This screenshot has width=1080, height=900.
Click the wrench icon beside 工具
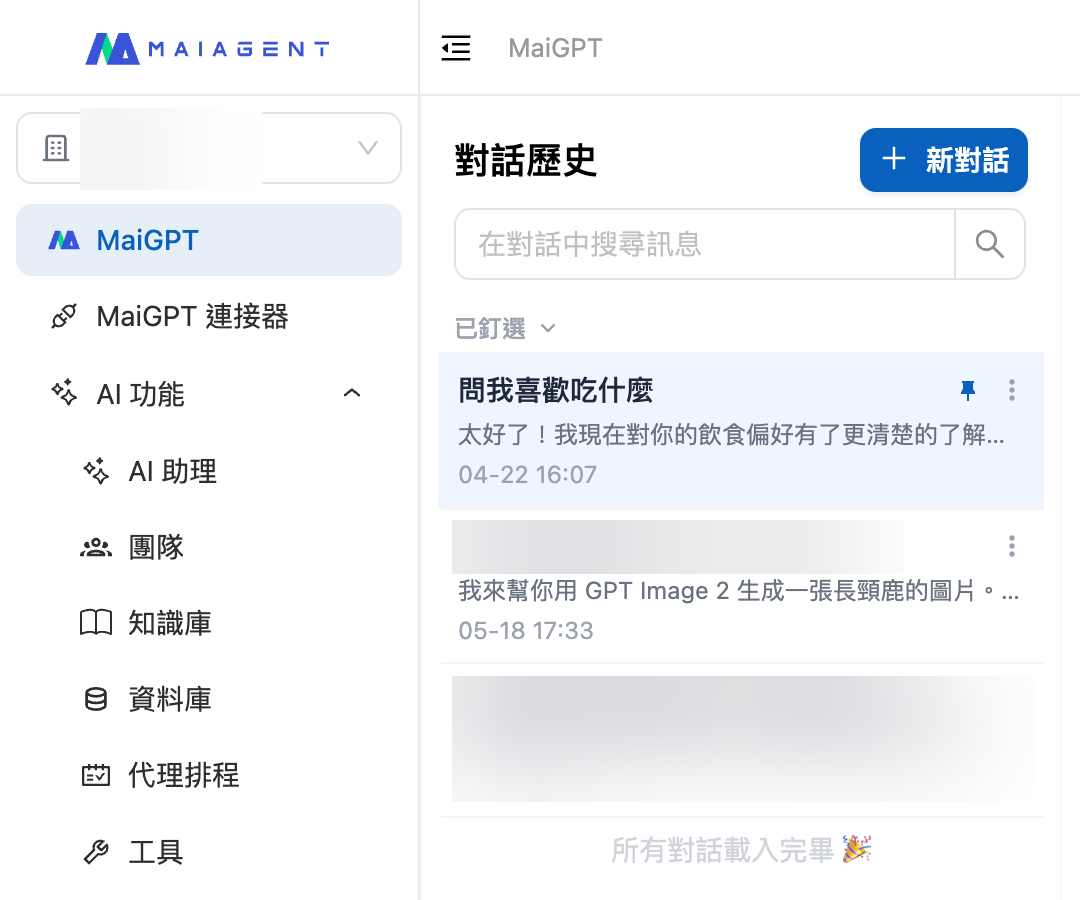click(x=96, y=852)
